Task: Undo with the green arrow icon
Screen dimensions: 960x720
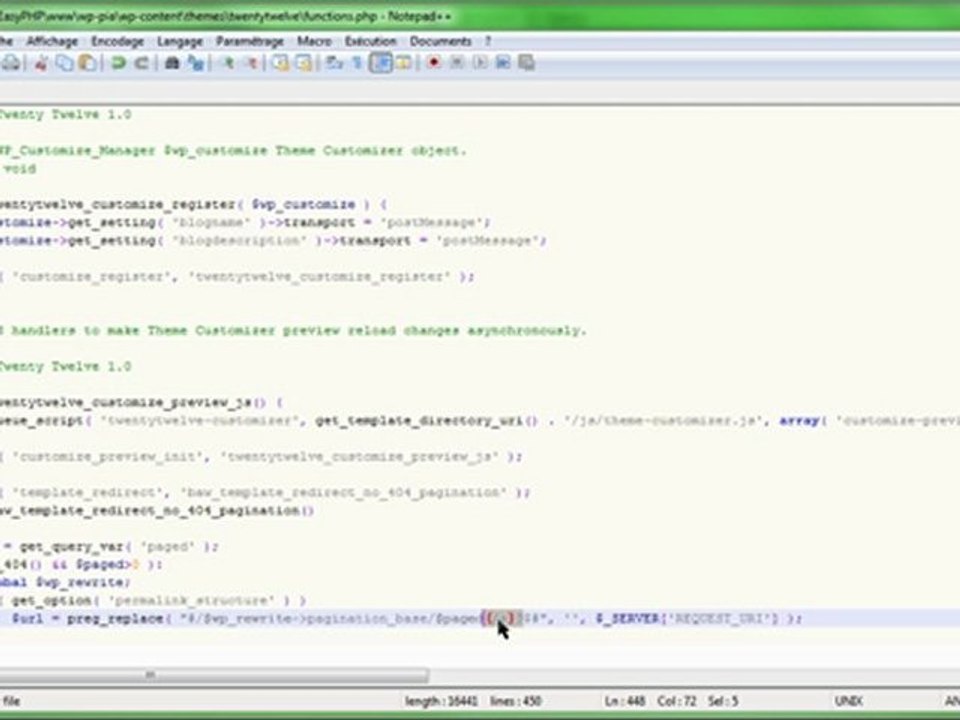Action: (118, 62)
